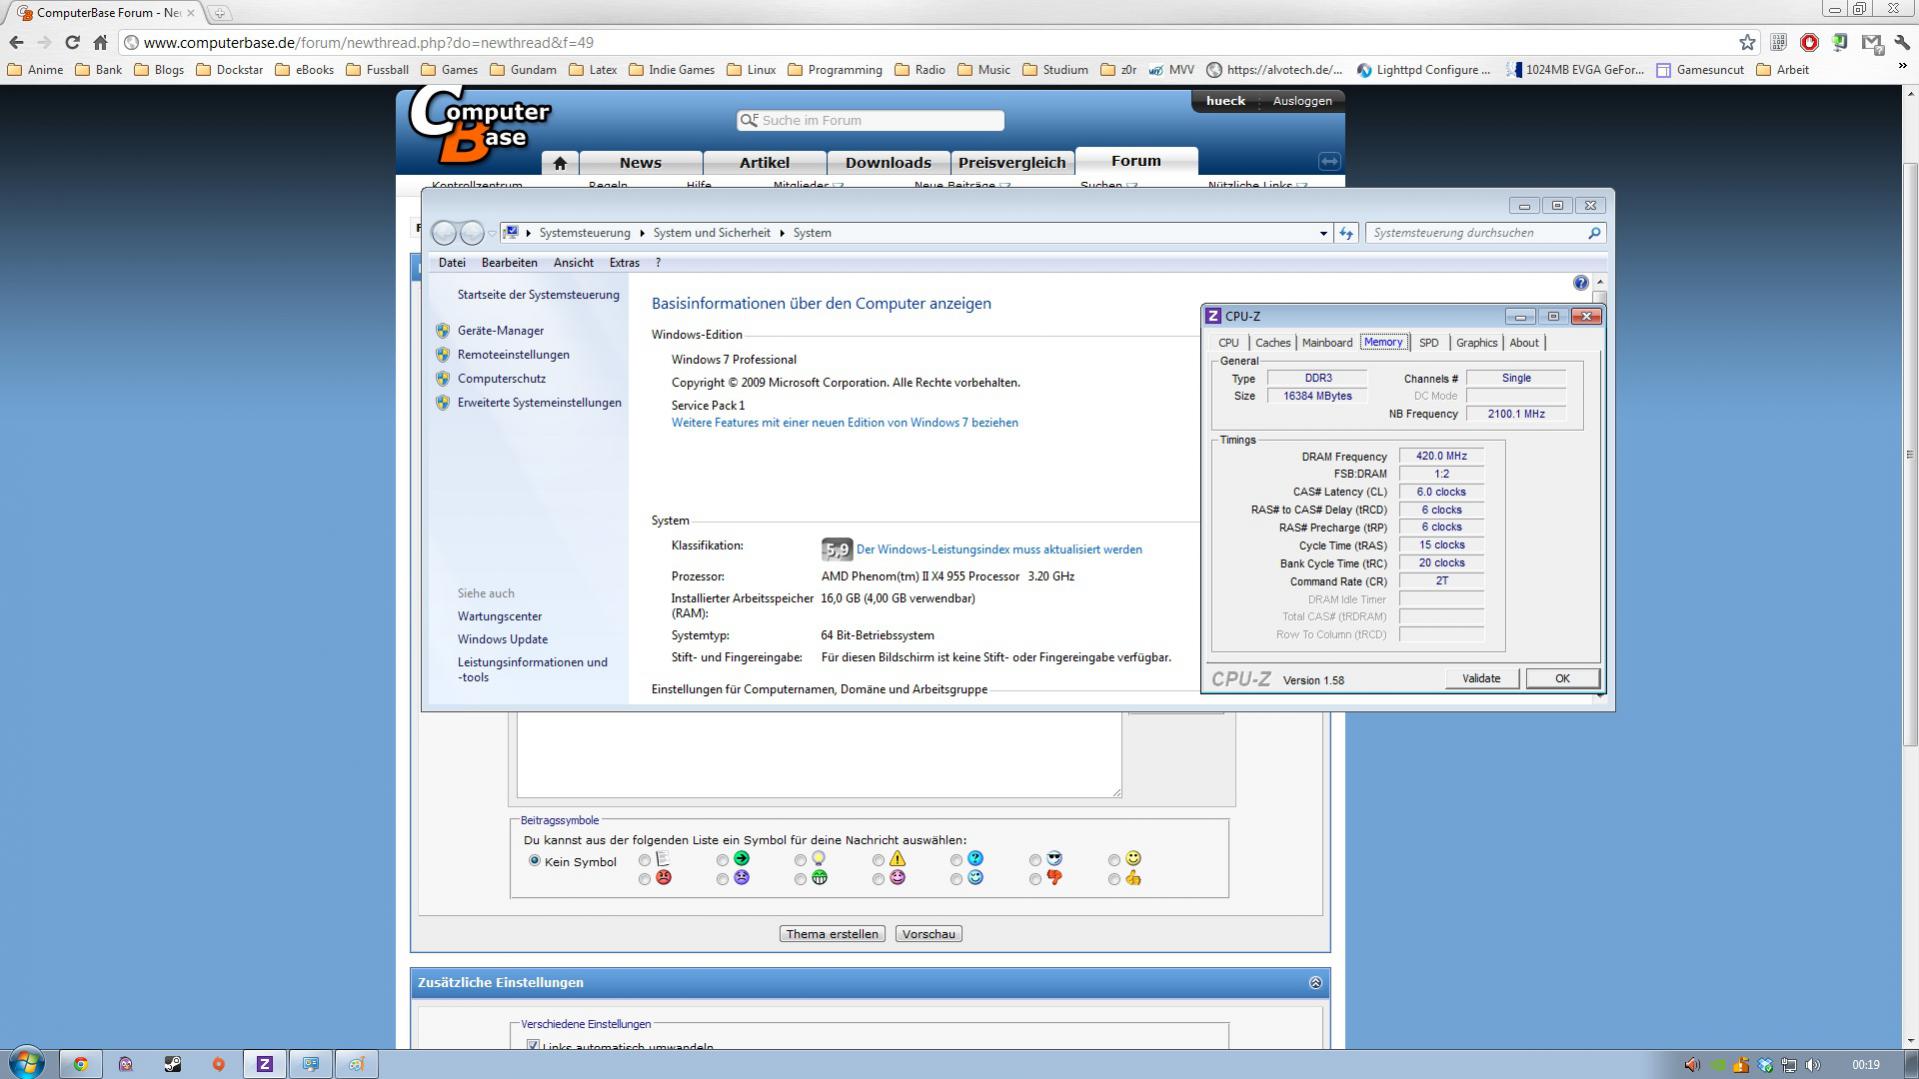The image size is (1919, 1079).
Task: Click Weitere Features Windows 7 edition link
Action: pyautogui.click(x=845, y=423)
